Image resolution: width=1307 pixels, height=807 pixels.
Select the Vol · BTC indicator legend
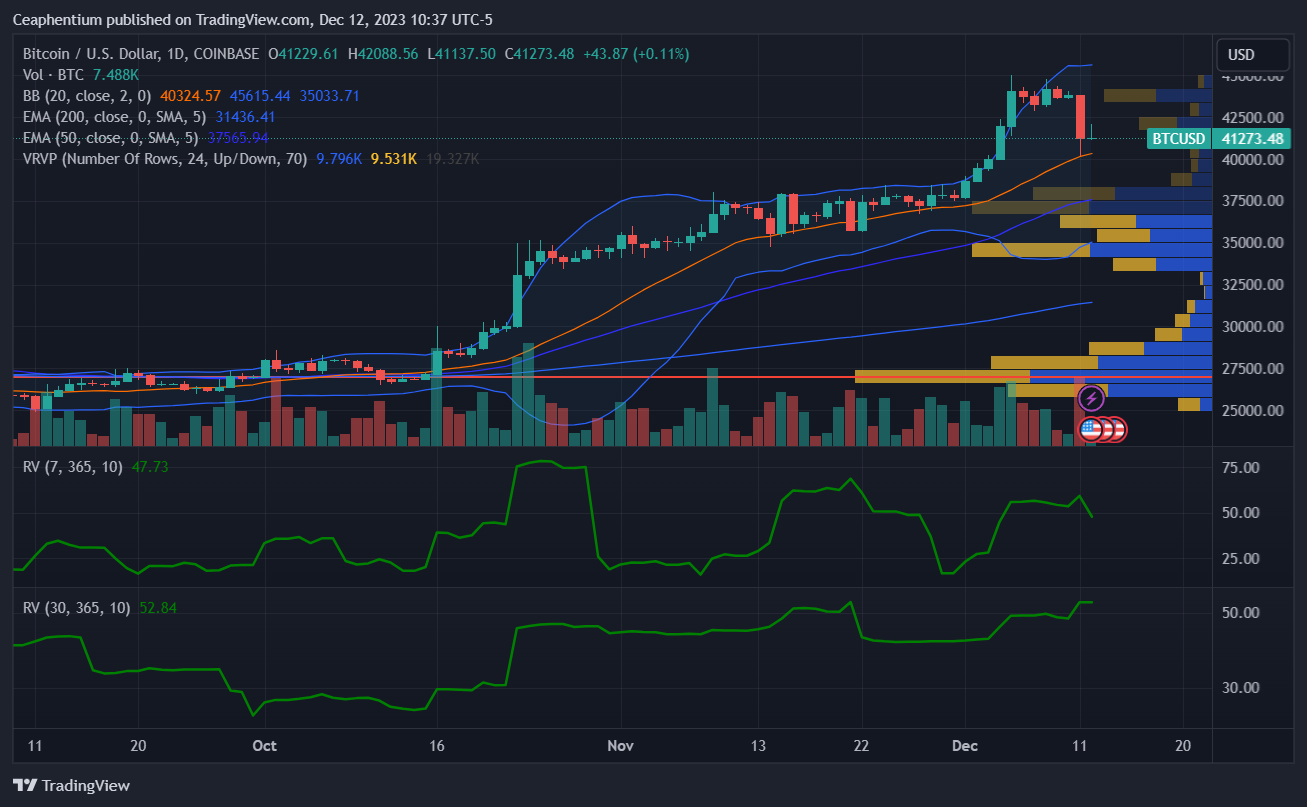click(x=55, y=75)
